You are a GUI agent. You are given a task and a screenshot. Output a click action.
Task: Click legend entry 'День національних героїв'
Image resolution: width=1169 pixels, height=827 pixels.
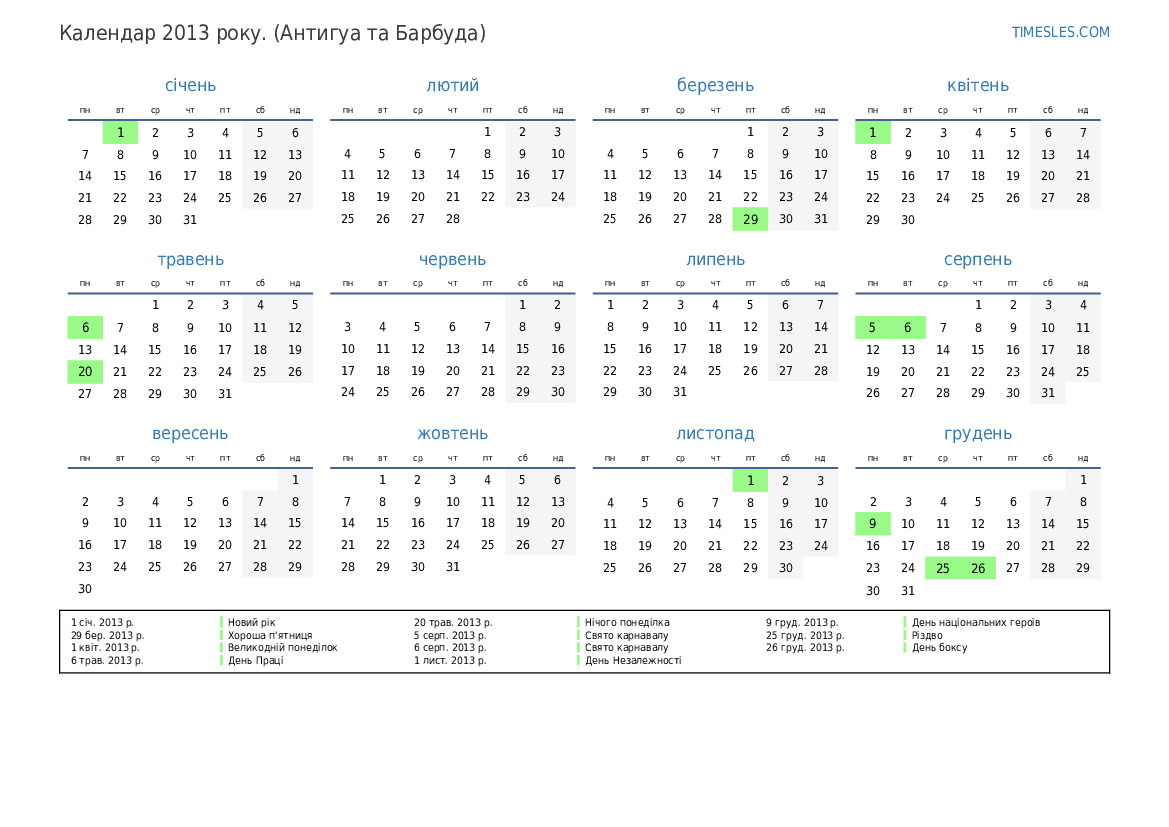pyautogui.click(x=976, y=622)
